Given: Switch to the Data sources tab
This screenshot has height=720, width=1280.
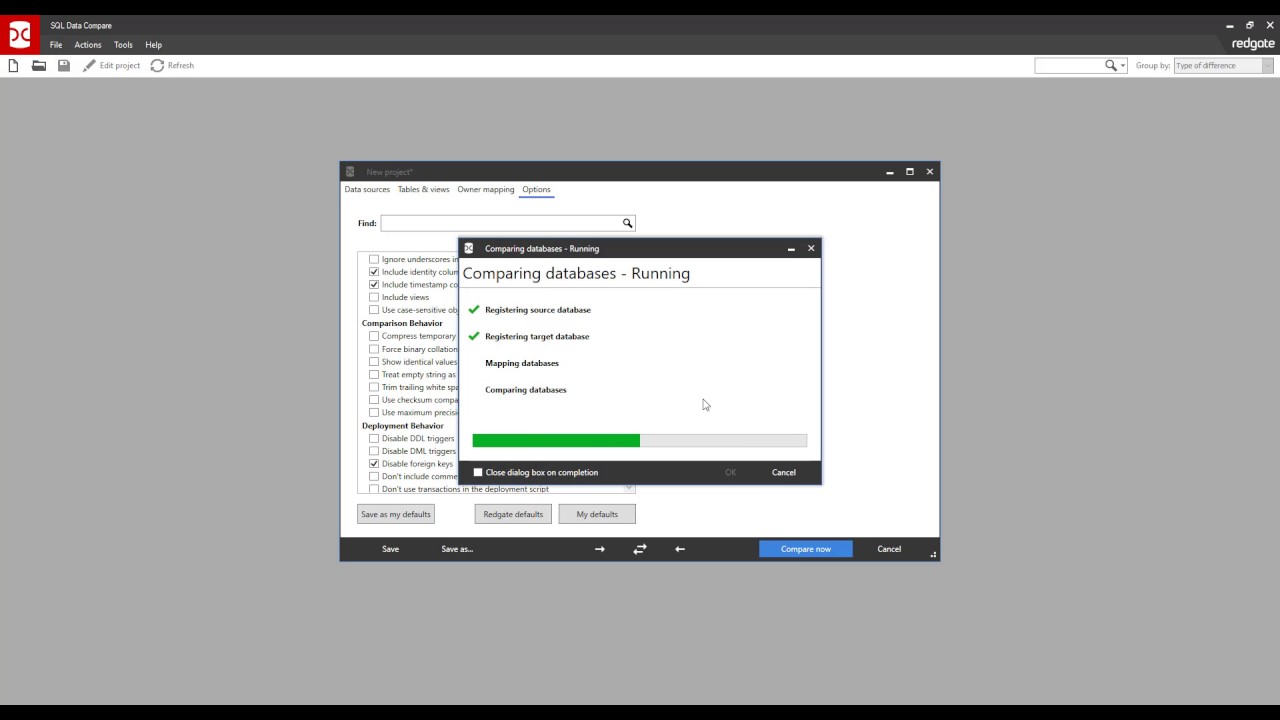Looking at the screenshot, I should 367,190.
